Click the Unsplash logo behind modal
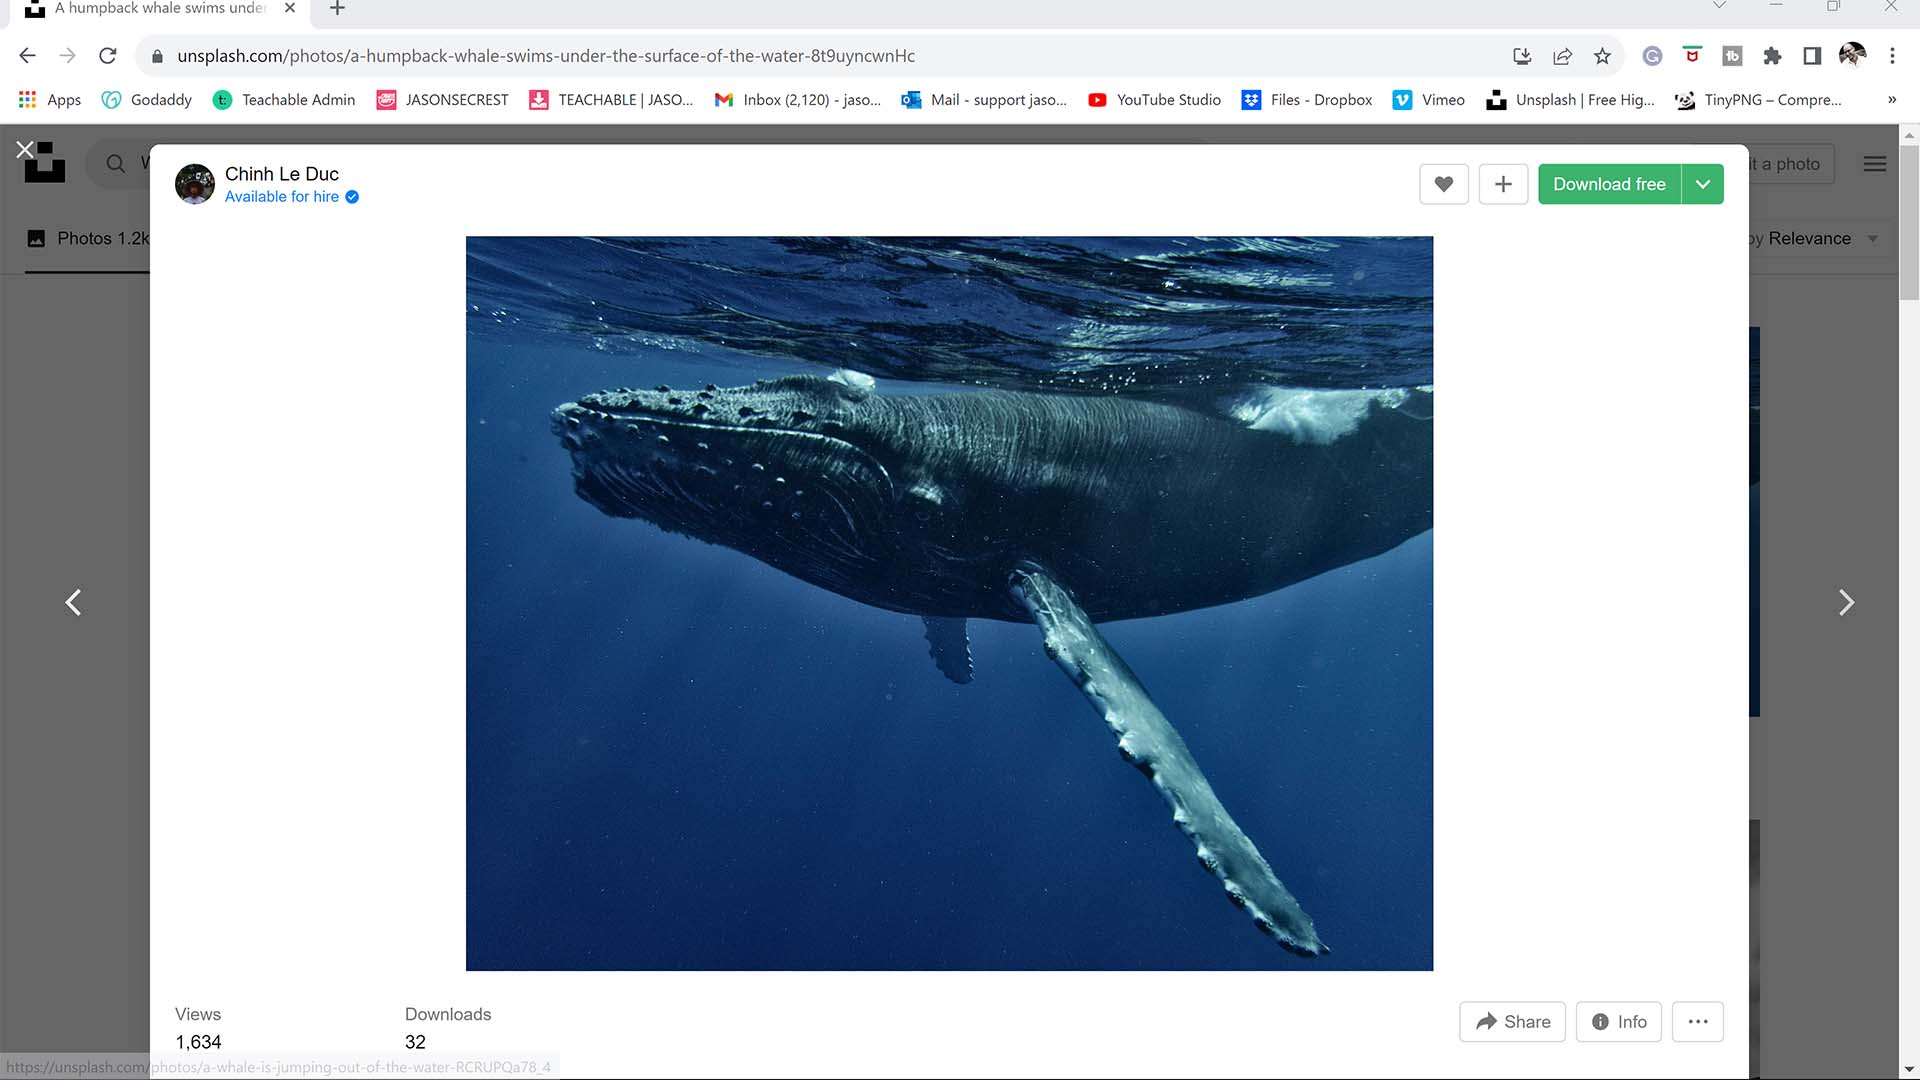Viewport: 1920px width, 1080px height. pyautogui.click(x=44, y=163)
